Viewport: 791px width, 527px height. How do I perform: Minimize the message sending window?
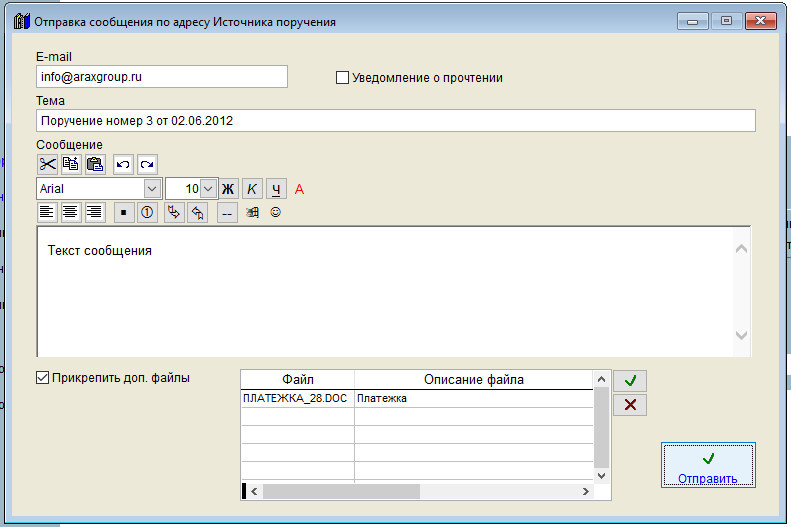pos(693,21)
